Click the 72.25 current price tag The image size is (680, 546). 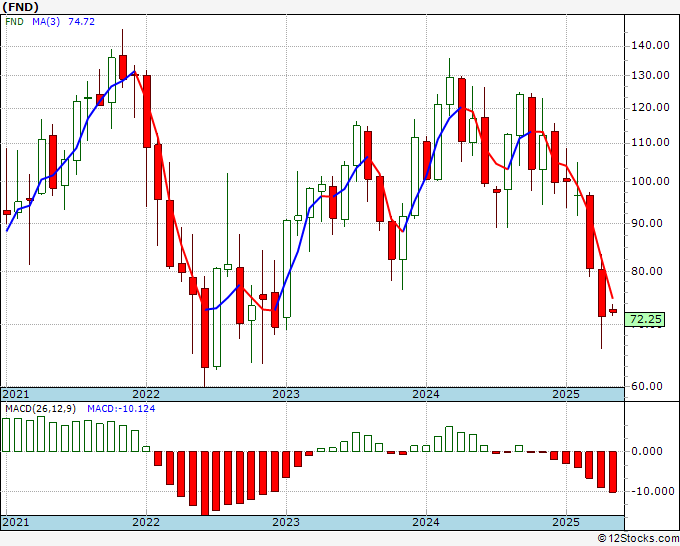point(645,320)
